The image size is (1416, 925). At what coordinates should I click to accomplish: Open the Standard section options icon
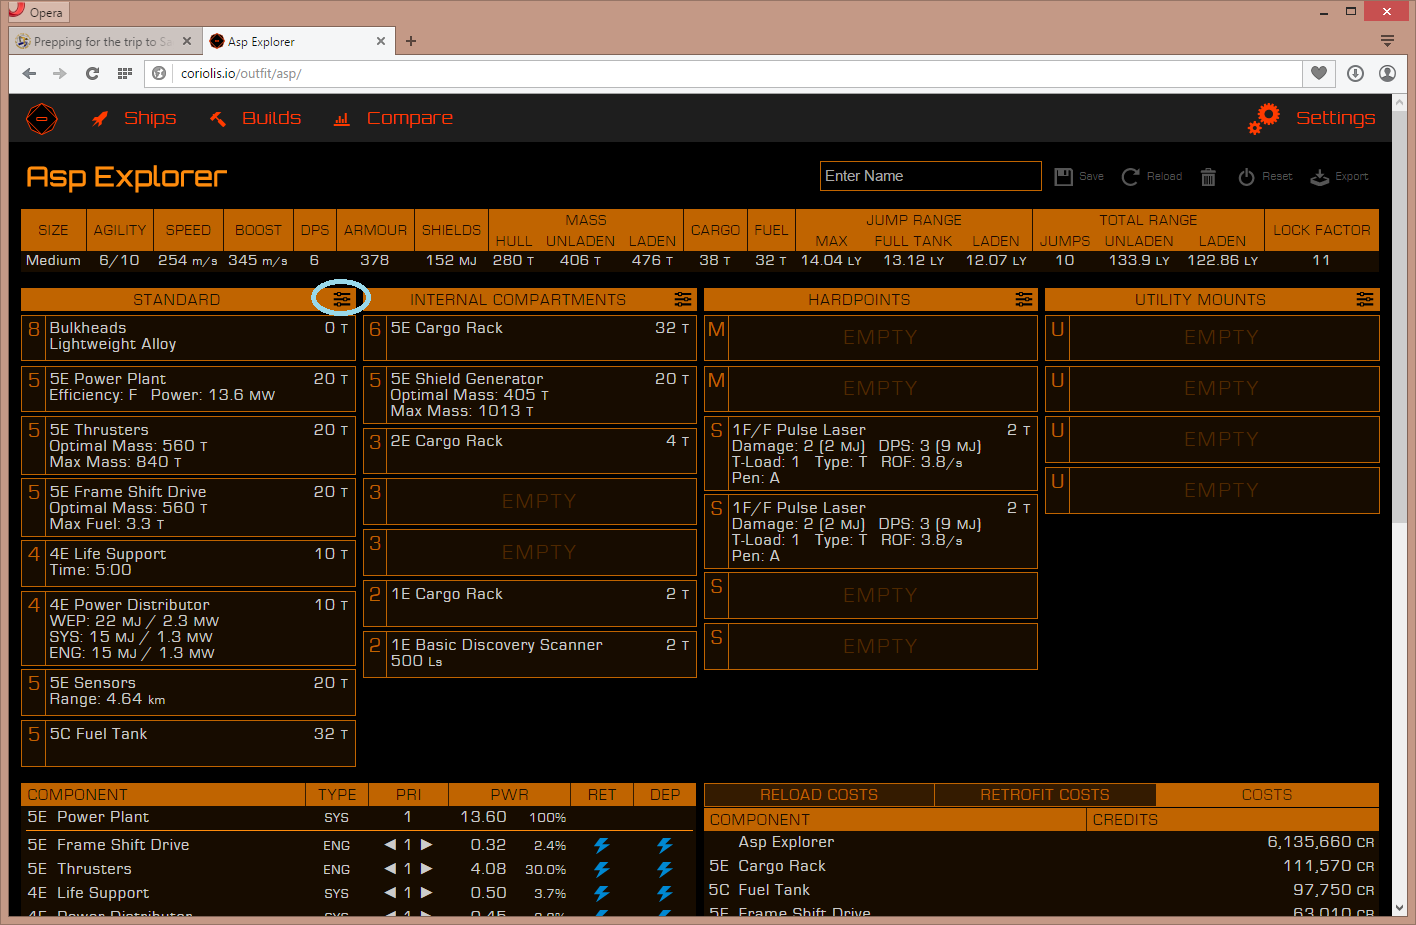(x=342, y=299)
